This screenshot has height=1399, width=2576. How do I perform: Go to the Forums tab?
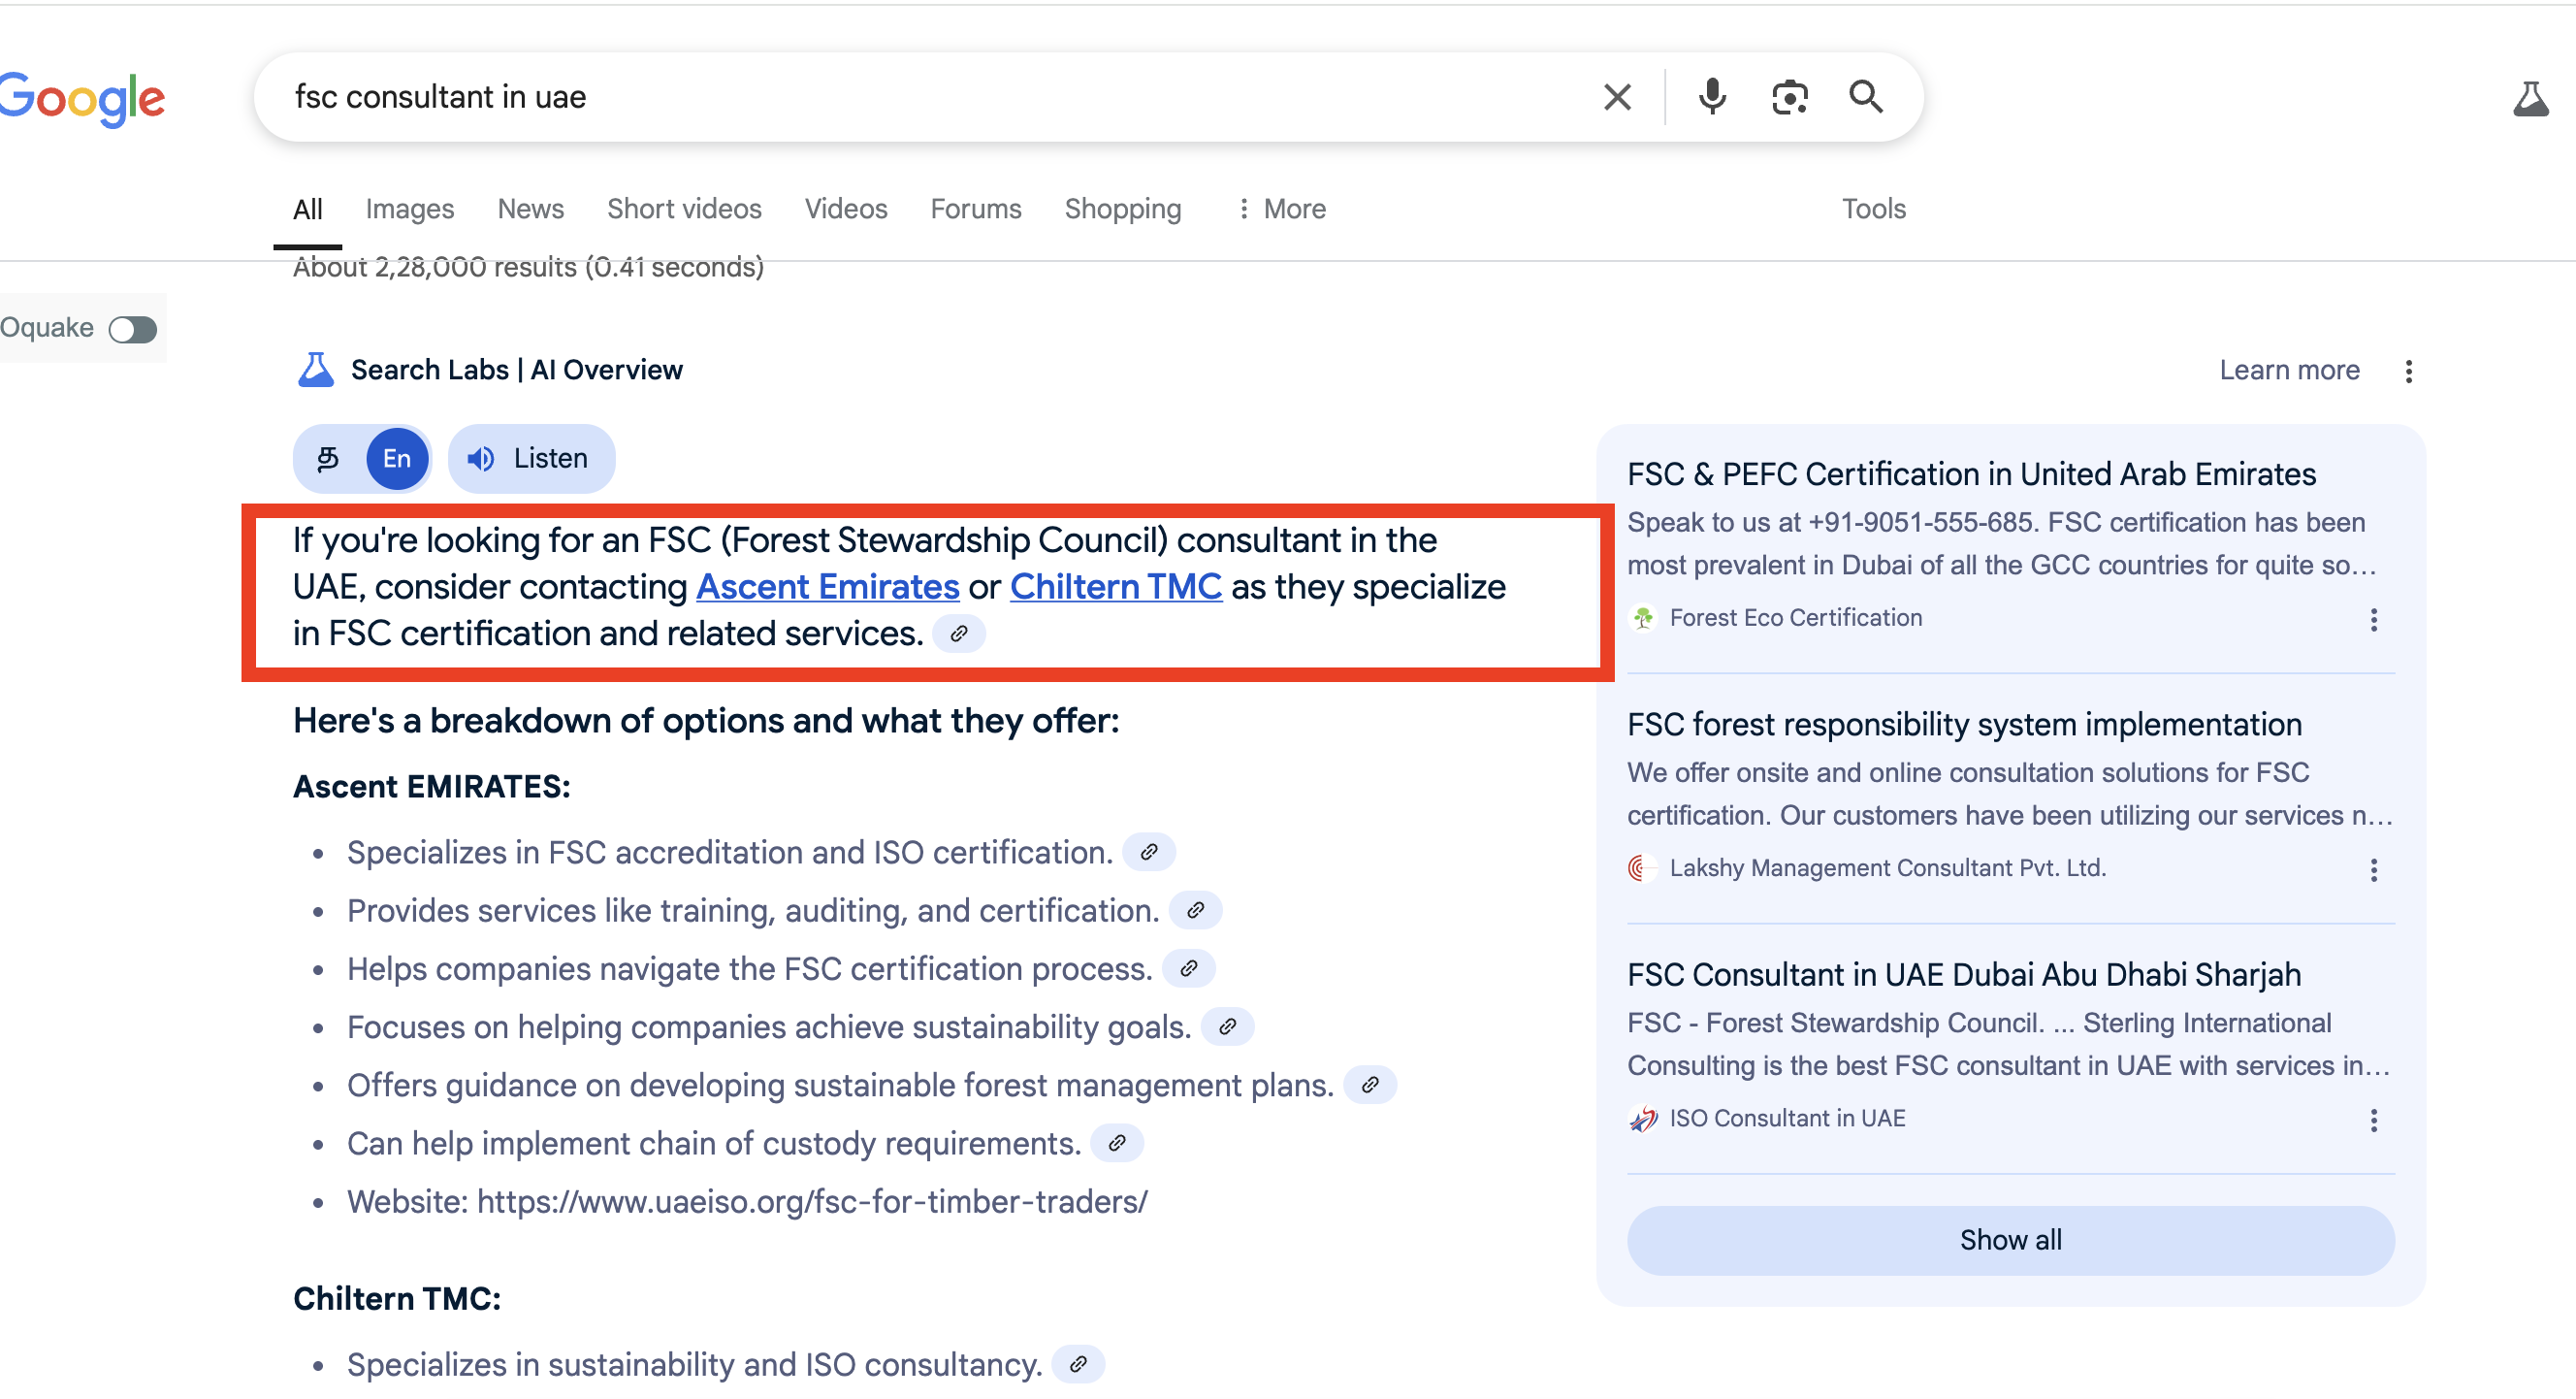point(976,209)
